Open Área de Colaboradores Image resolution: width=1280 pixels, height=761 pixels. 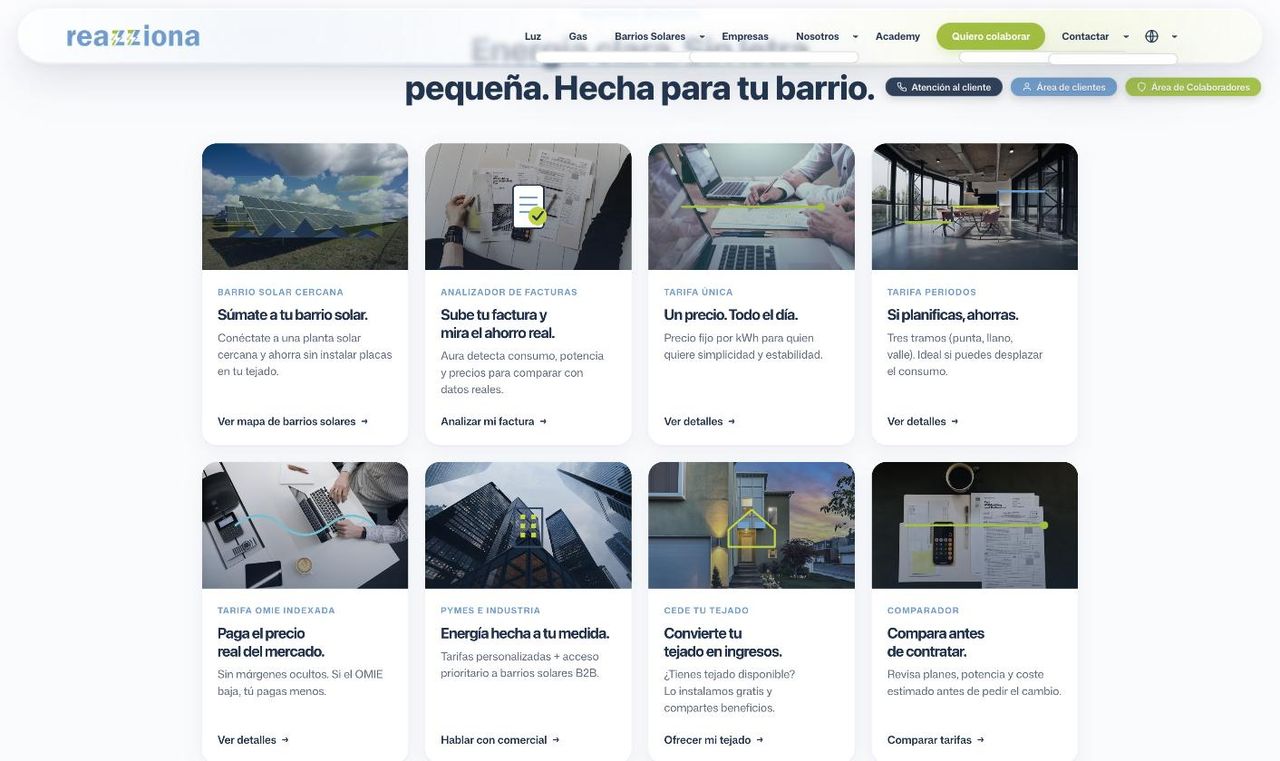click(1193, 87)
